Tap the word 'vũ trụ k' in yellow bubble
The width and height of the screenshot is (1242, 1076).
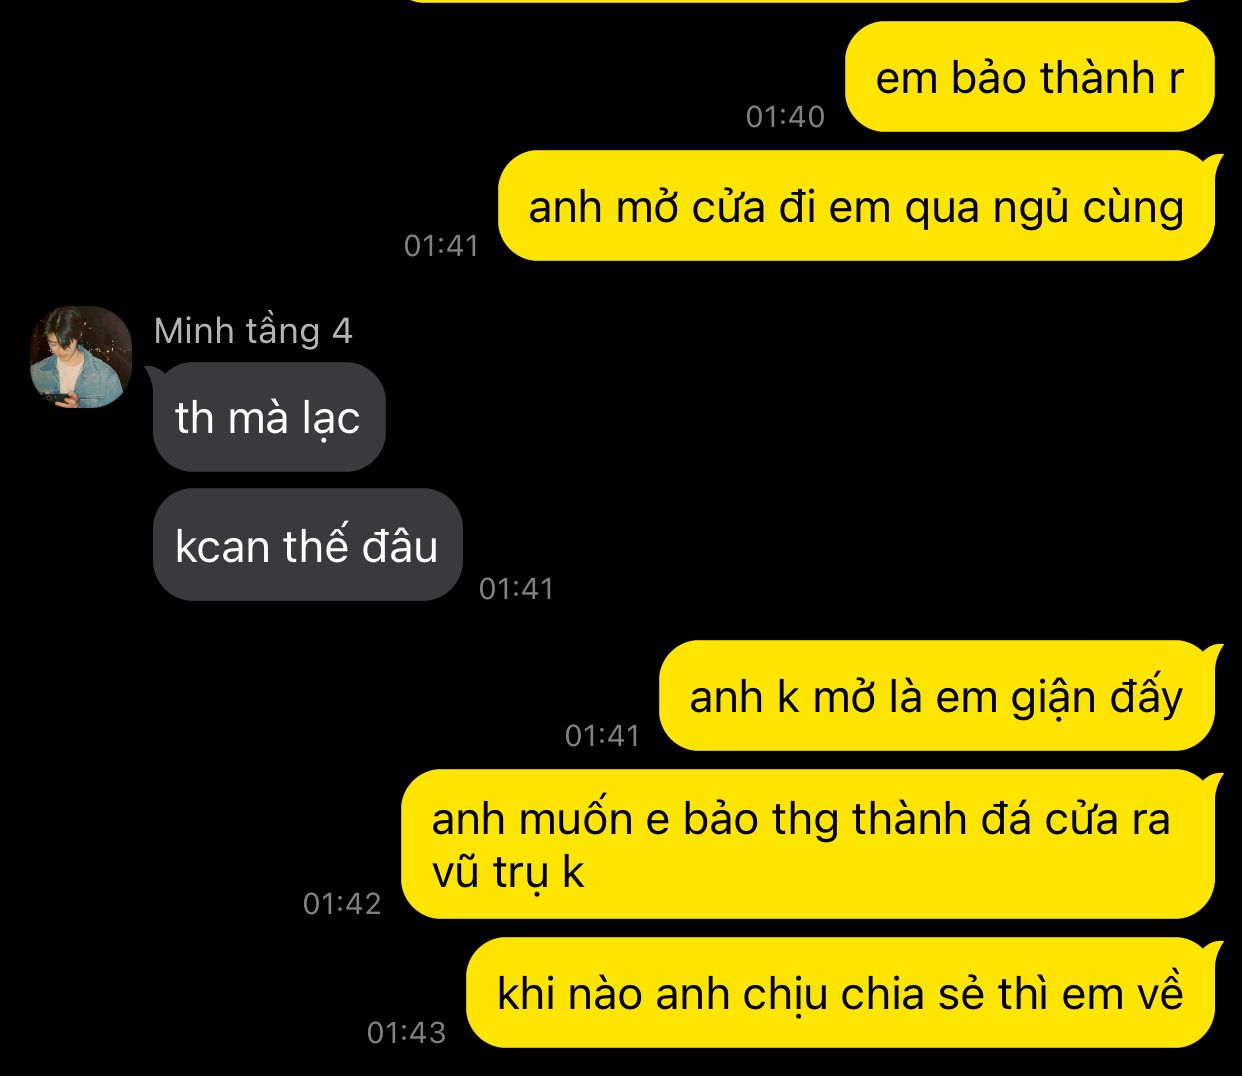tap(508, 872)
